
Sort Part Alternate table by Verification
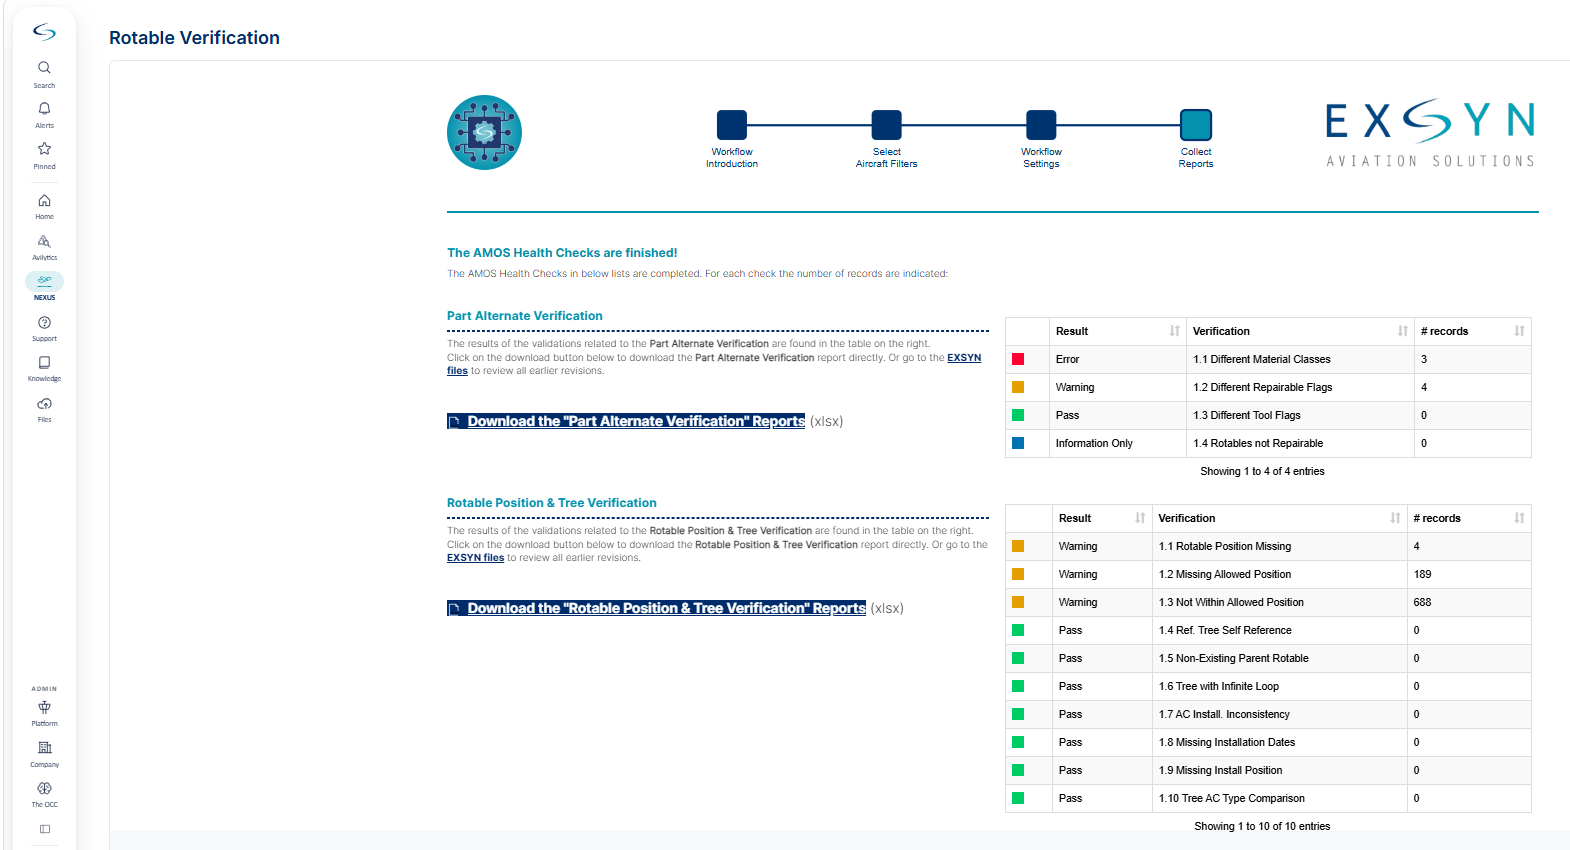click(1300, 331)
